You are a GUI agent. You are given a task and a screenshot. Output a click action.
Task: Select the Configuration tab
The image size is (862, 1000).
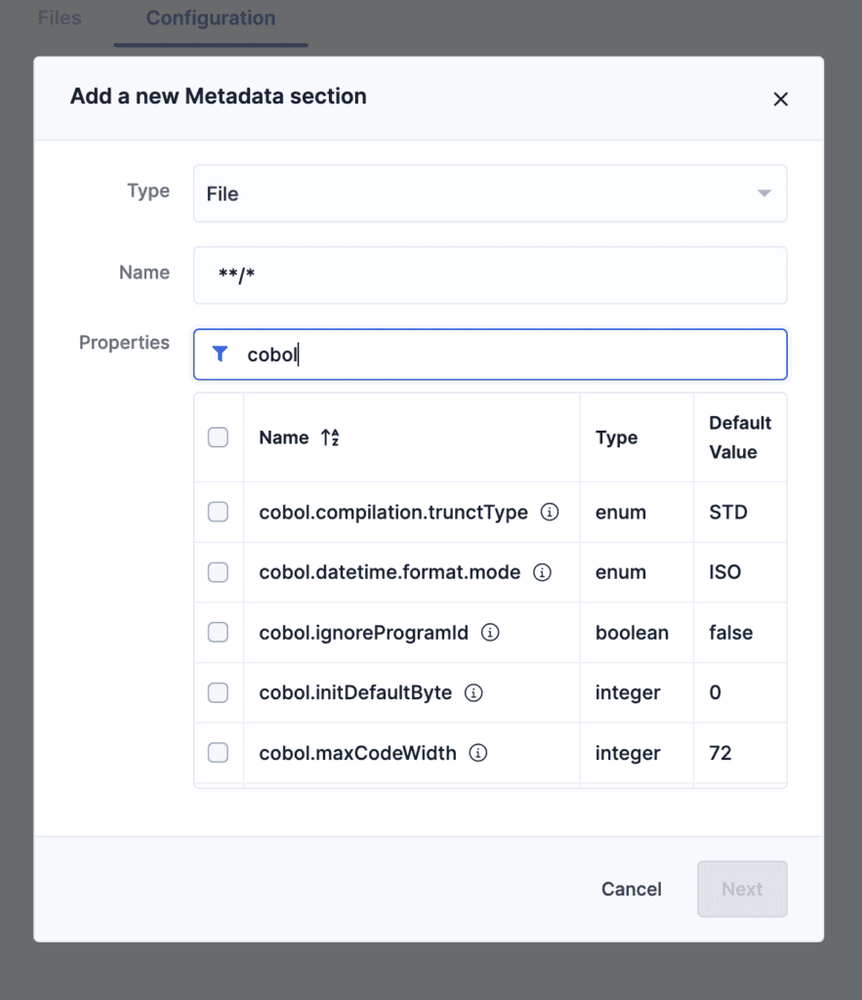pos(210,17)
